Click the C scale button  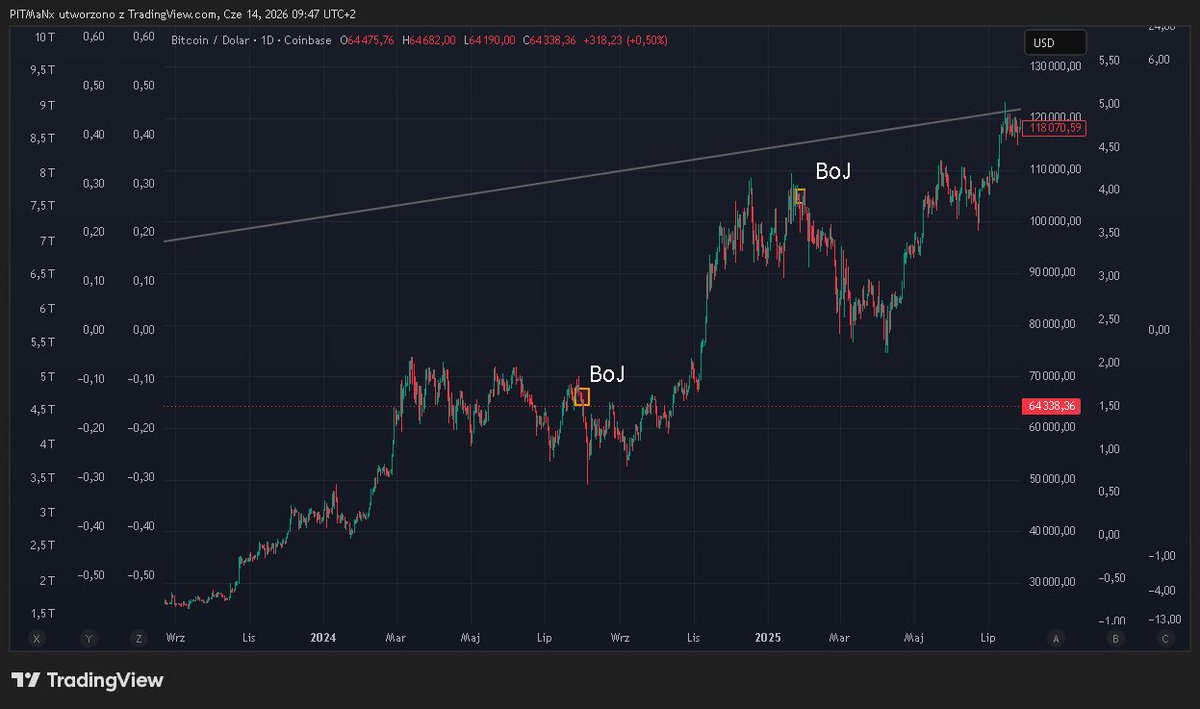[1165, 638]
